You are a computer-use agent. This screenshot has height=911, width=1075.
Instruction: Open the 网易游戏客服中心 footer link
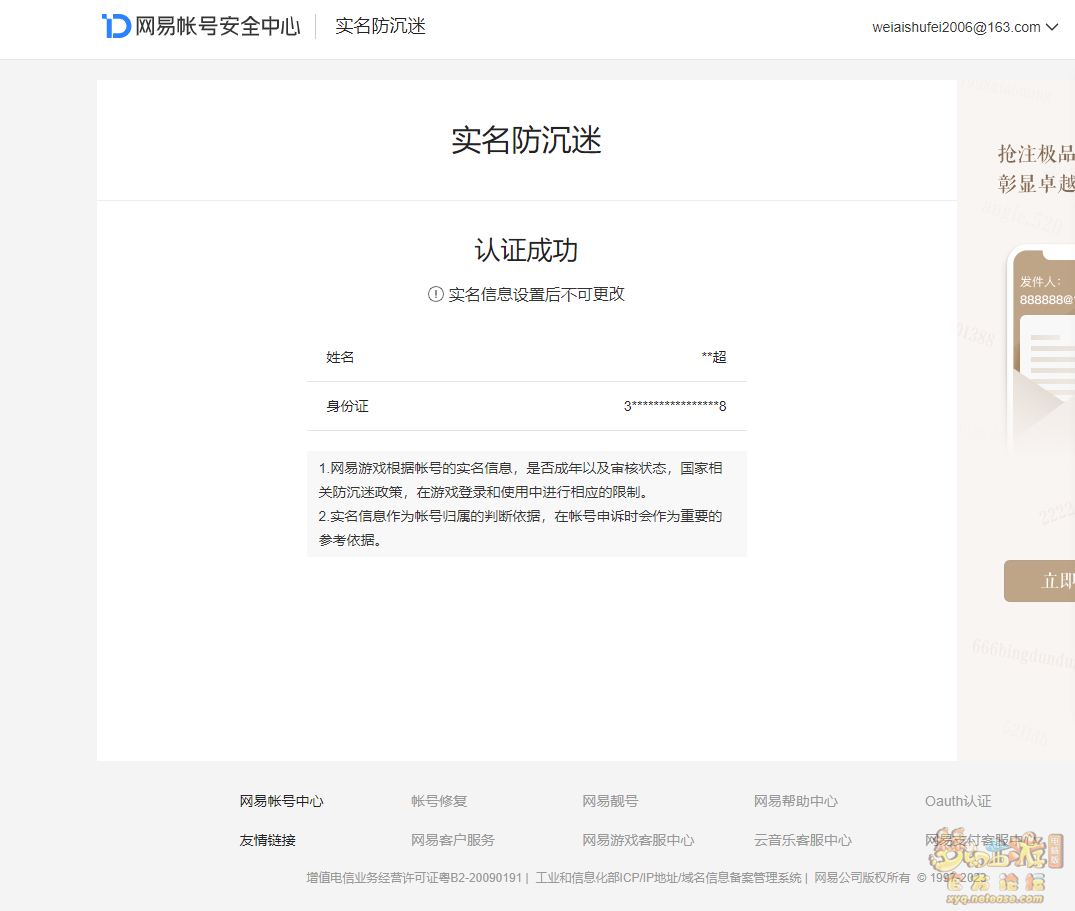[638, 840]
